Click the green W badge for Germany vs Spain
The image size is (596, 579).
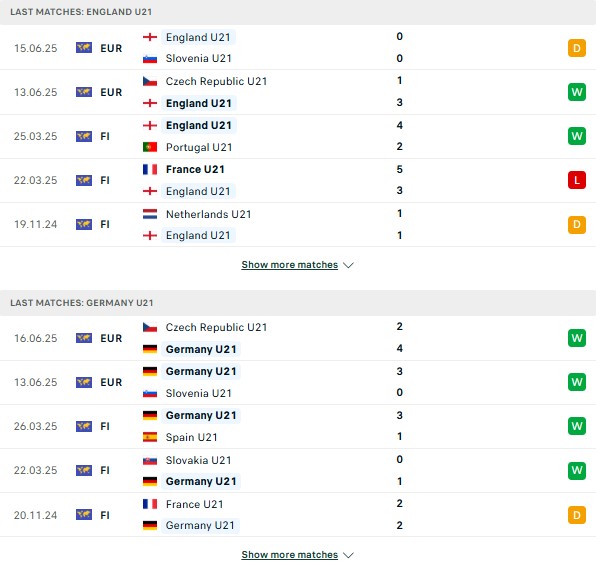coord(577,426)
